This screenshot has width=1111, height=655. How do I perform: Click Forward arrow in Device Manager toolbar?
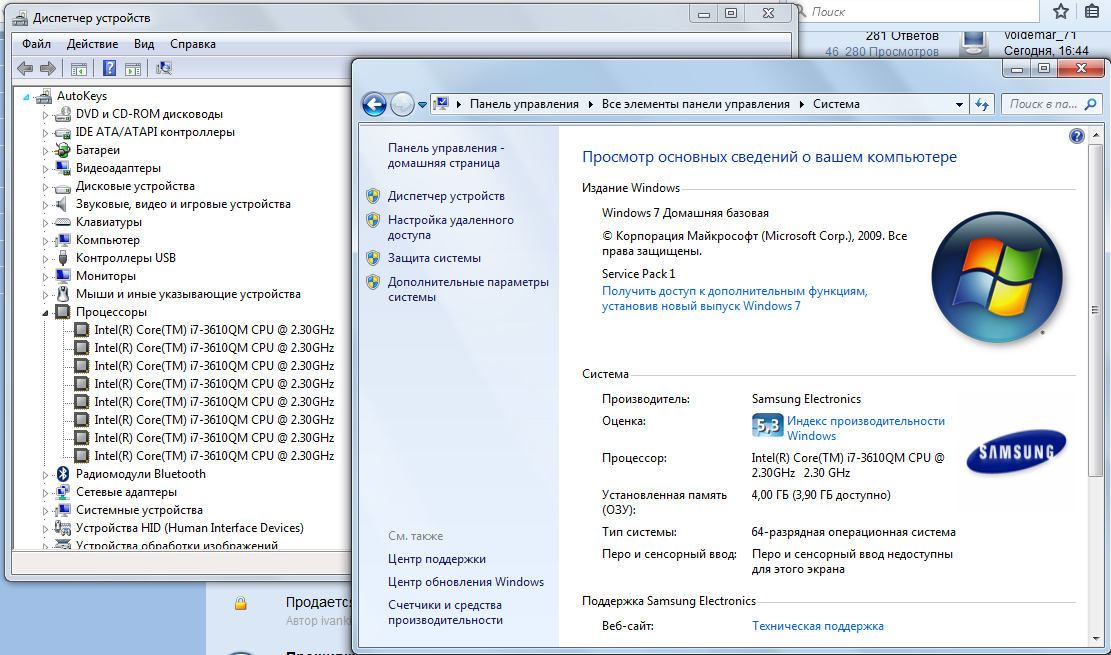(x=47, y=68)
